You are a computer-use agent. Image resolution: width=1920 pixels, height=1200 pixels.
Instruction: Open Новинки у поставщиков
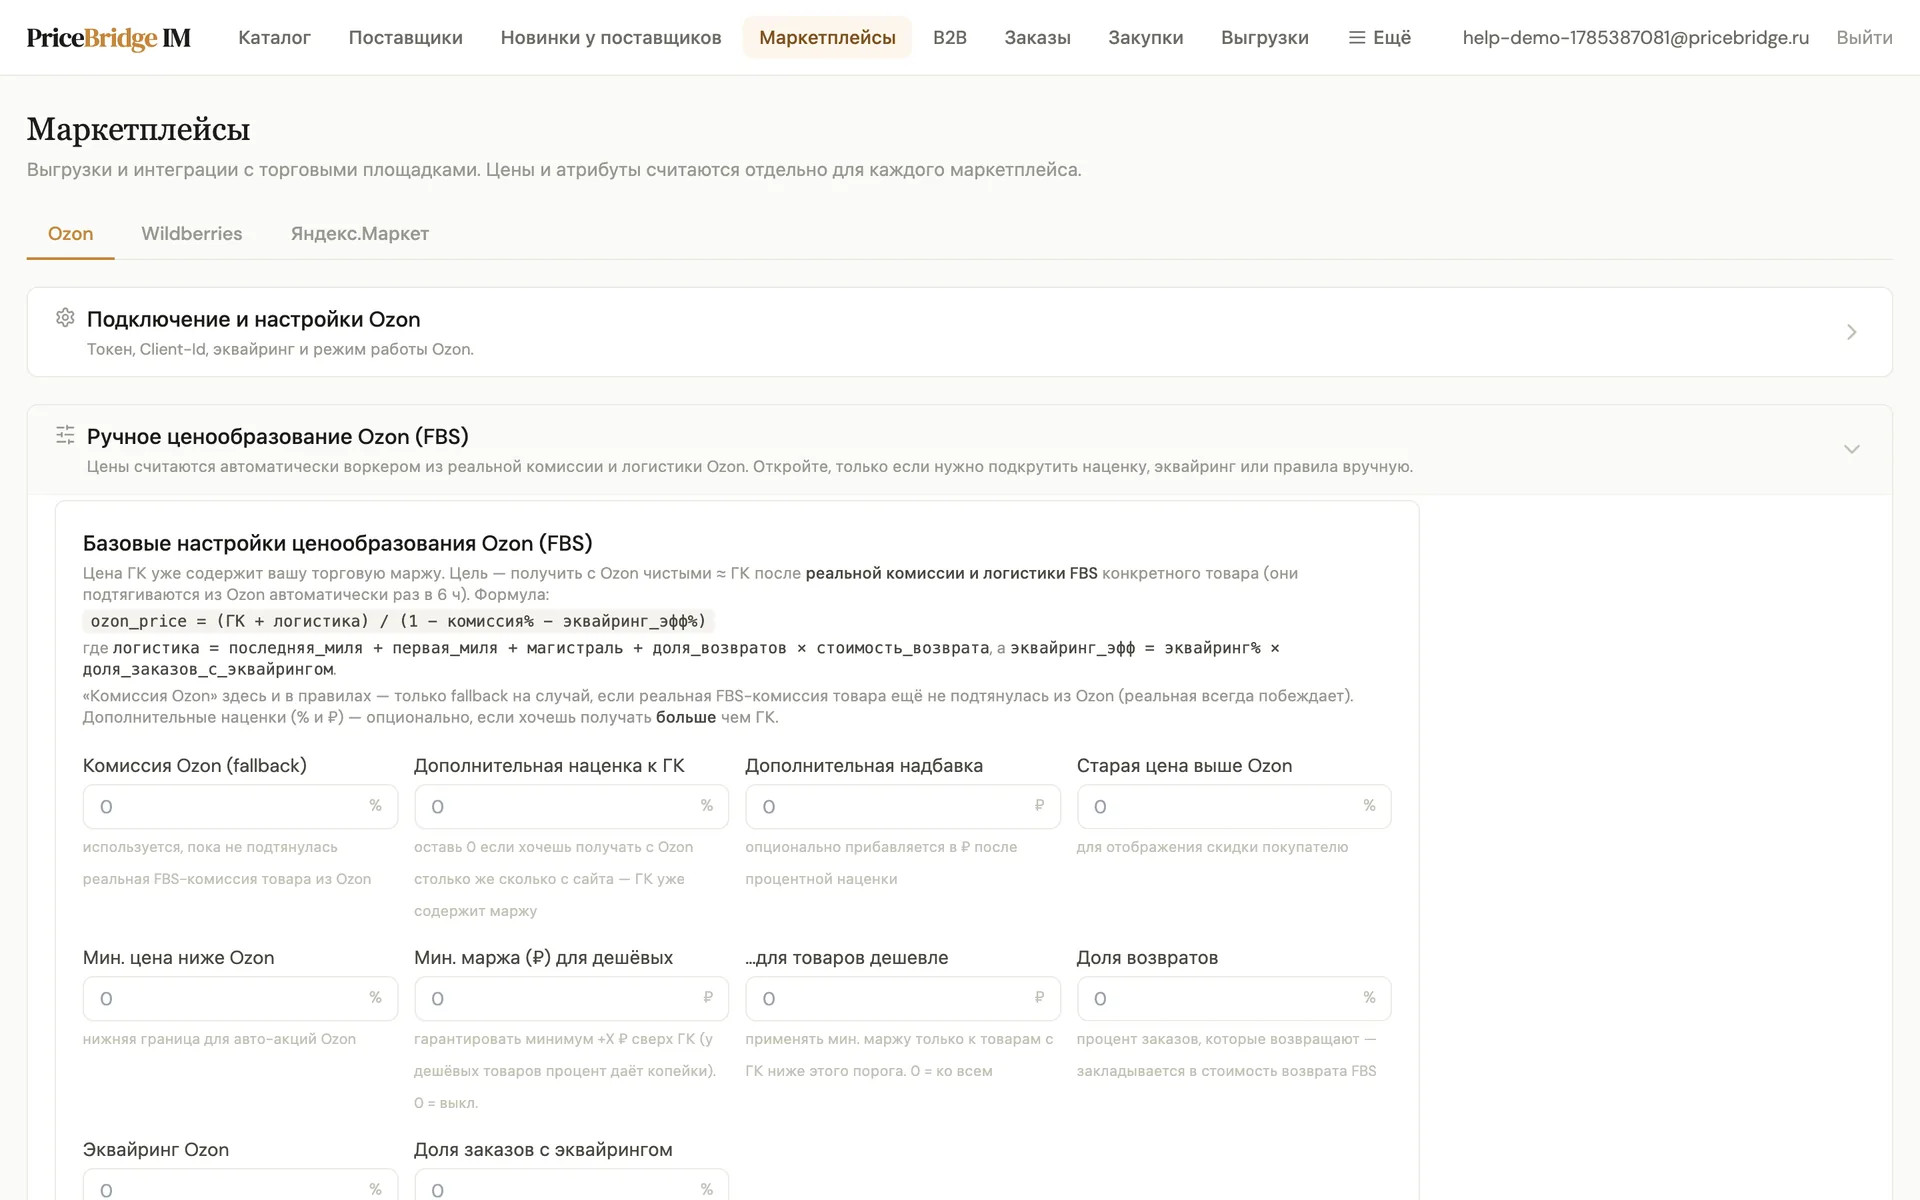[x=611, y=38]
